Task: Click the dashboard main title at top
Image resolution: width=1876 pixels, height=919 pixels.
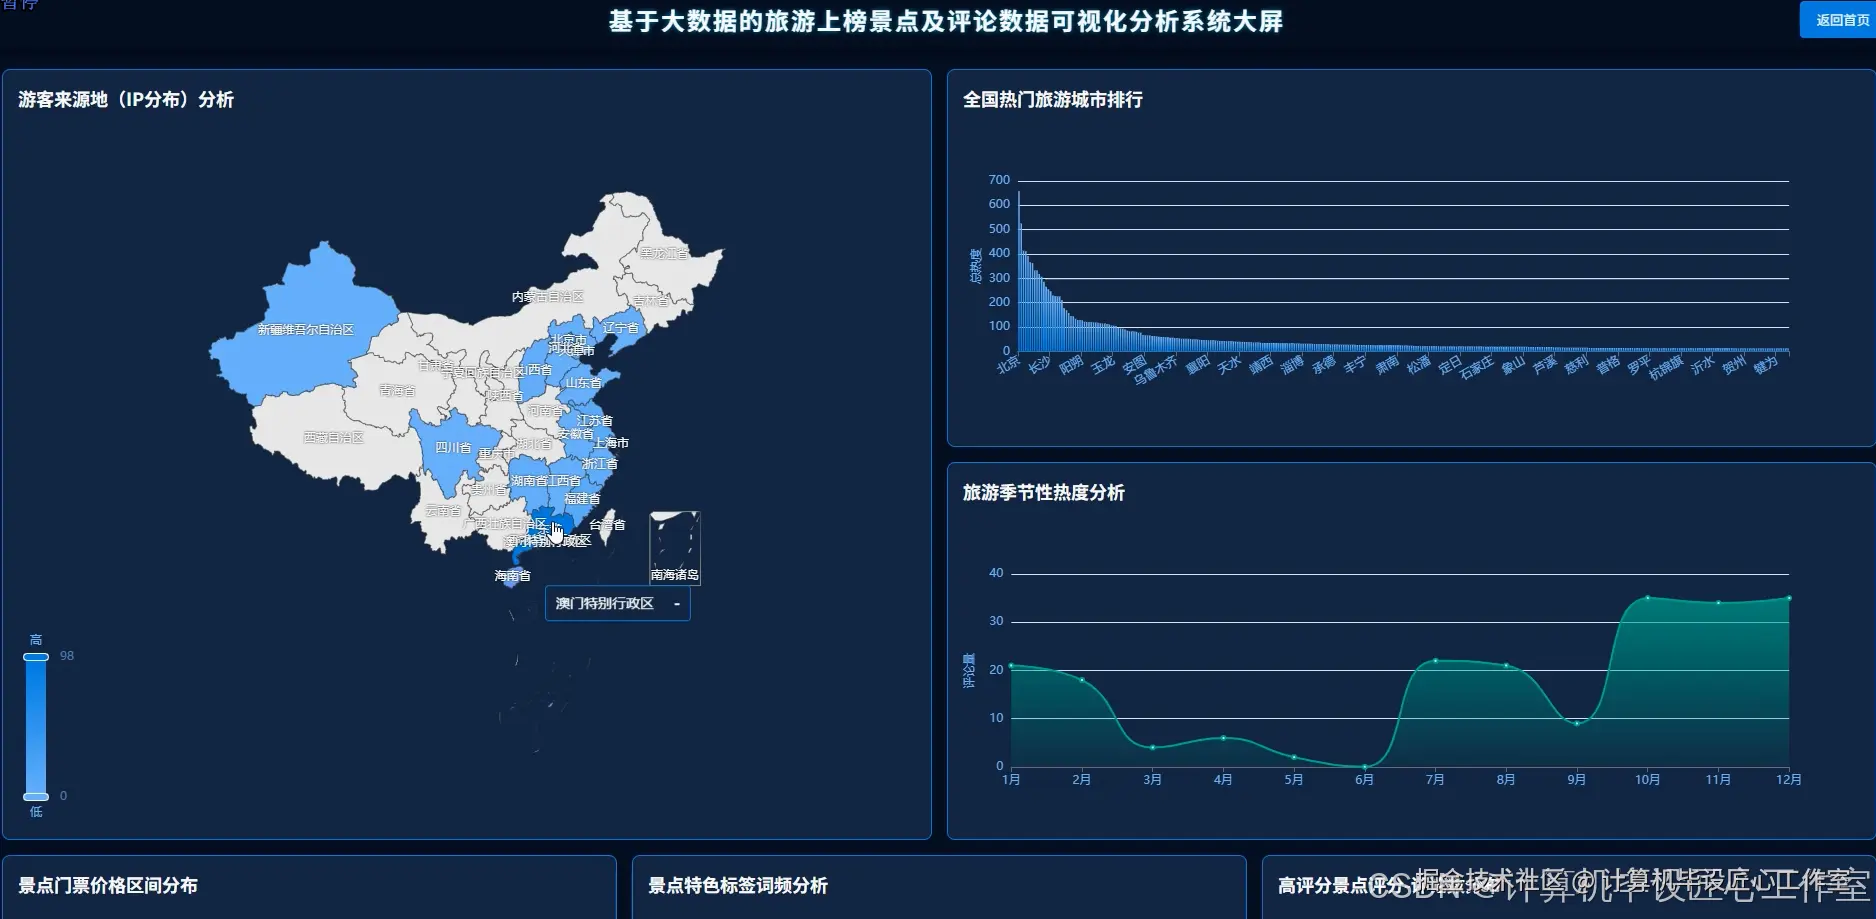Action: click(x=946, y=22)
